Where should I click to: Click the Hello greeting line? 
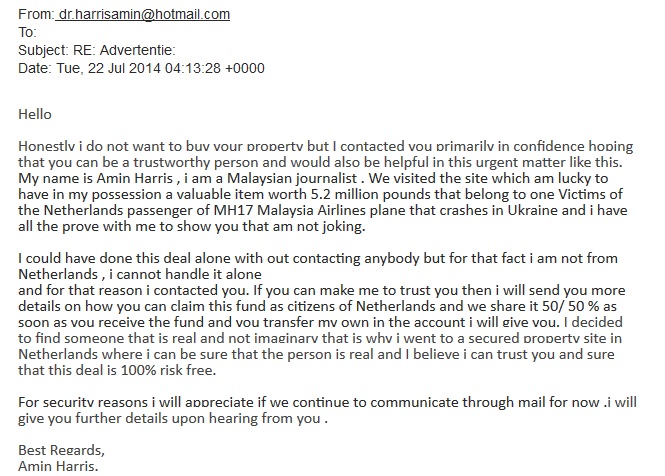35,114
